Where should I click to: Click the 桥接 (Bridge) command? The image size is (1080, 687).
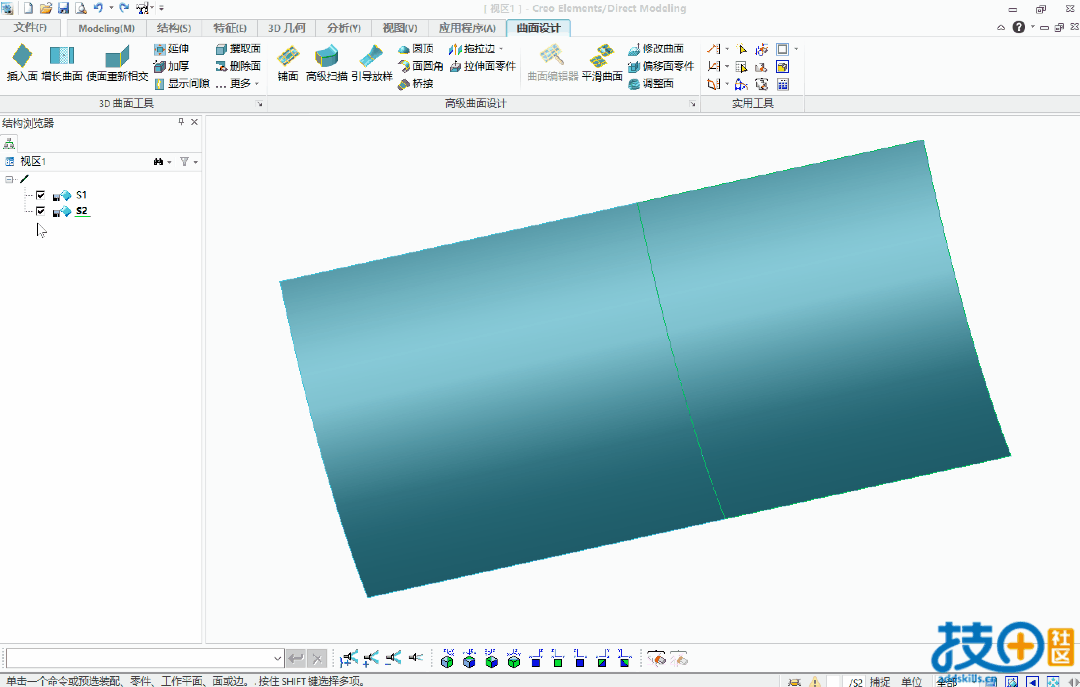click(416, 83)
